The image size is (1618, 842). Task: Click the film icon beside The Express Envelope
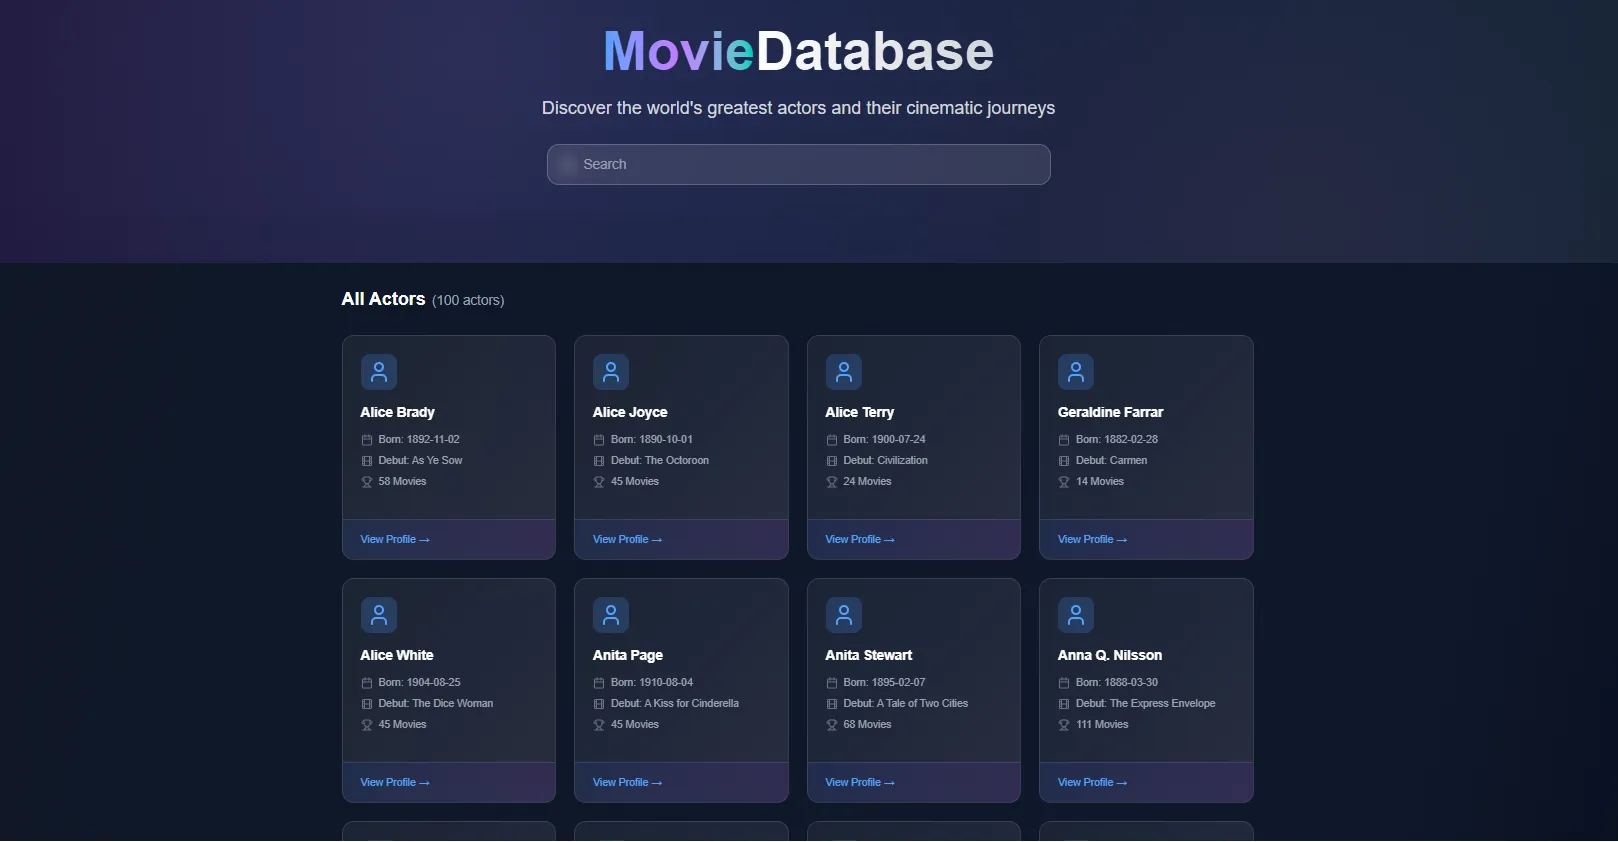point(1064,704)
